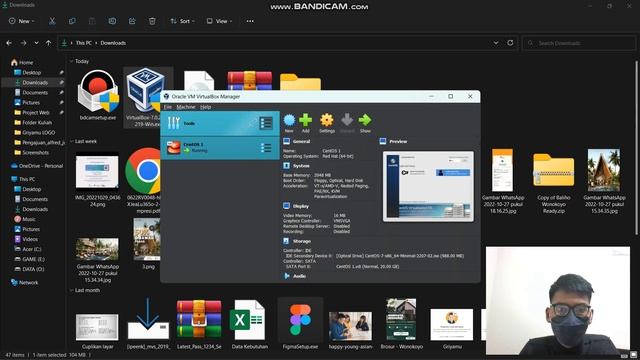The width and height of the screenshot is (640, 360).
Task: Collapse the Last month group
Action: (71, 290)
